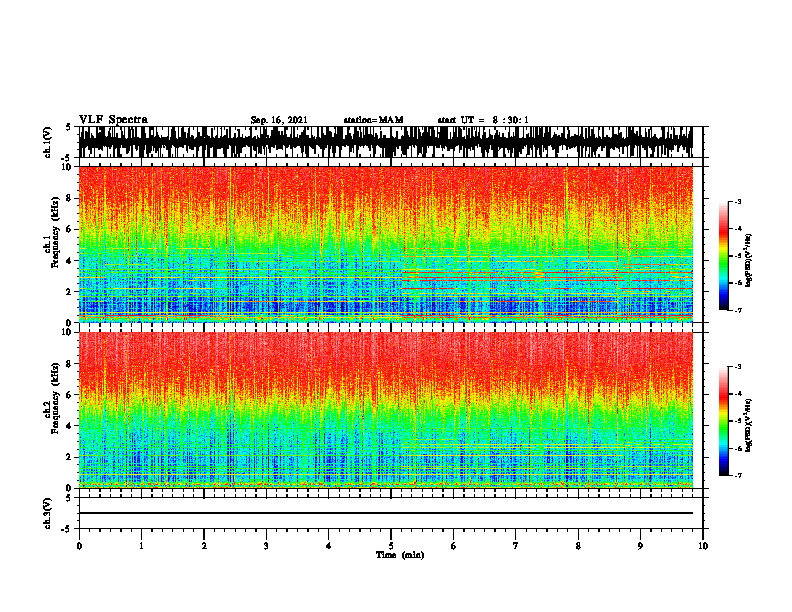
Task: Select the date text "Sep. 16, 2021"
Action: (279, 120)
